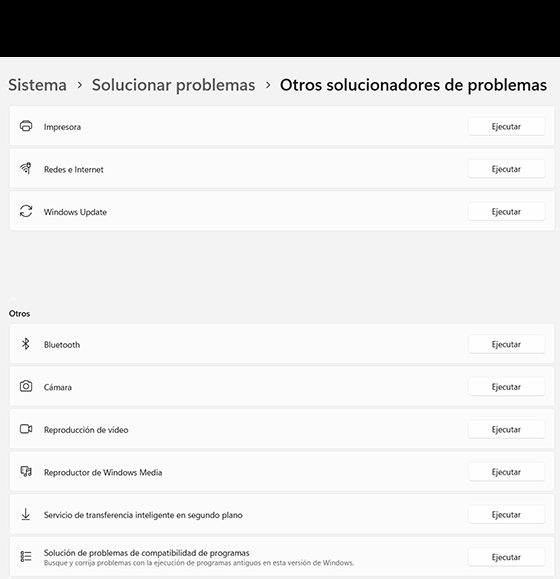The image size is (560, 579).
Task: Click the printer icon beside Impresora
Action: (x=26, y=126)
